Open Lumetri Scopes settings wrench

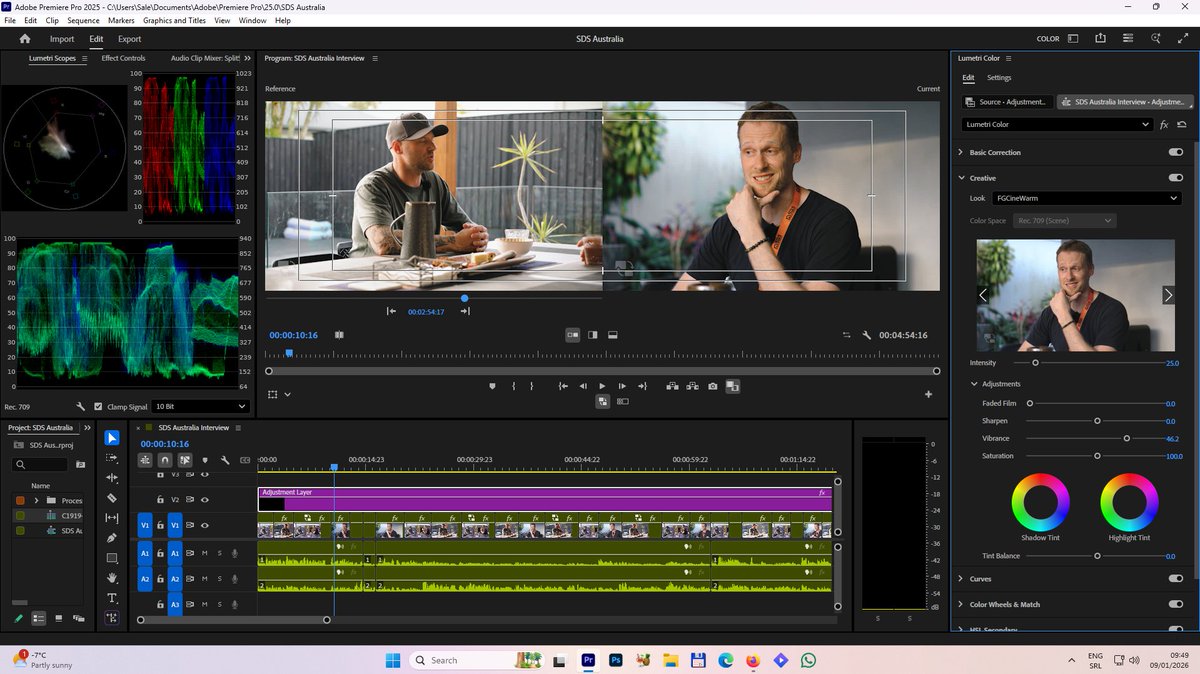(x=80, y=407)
